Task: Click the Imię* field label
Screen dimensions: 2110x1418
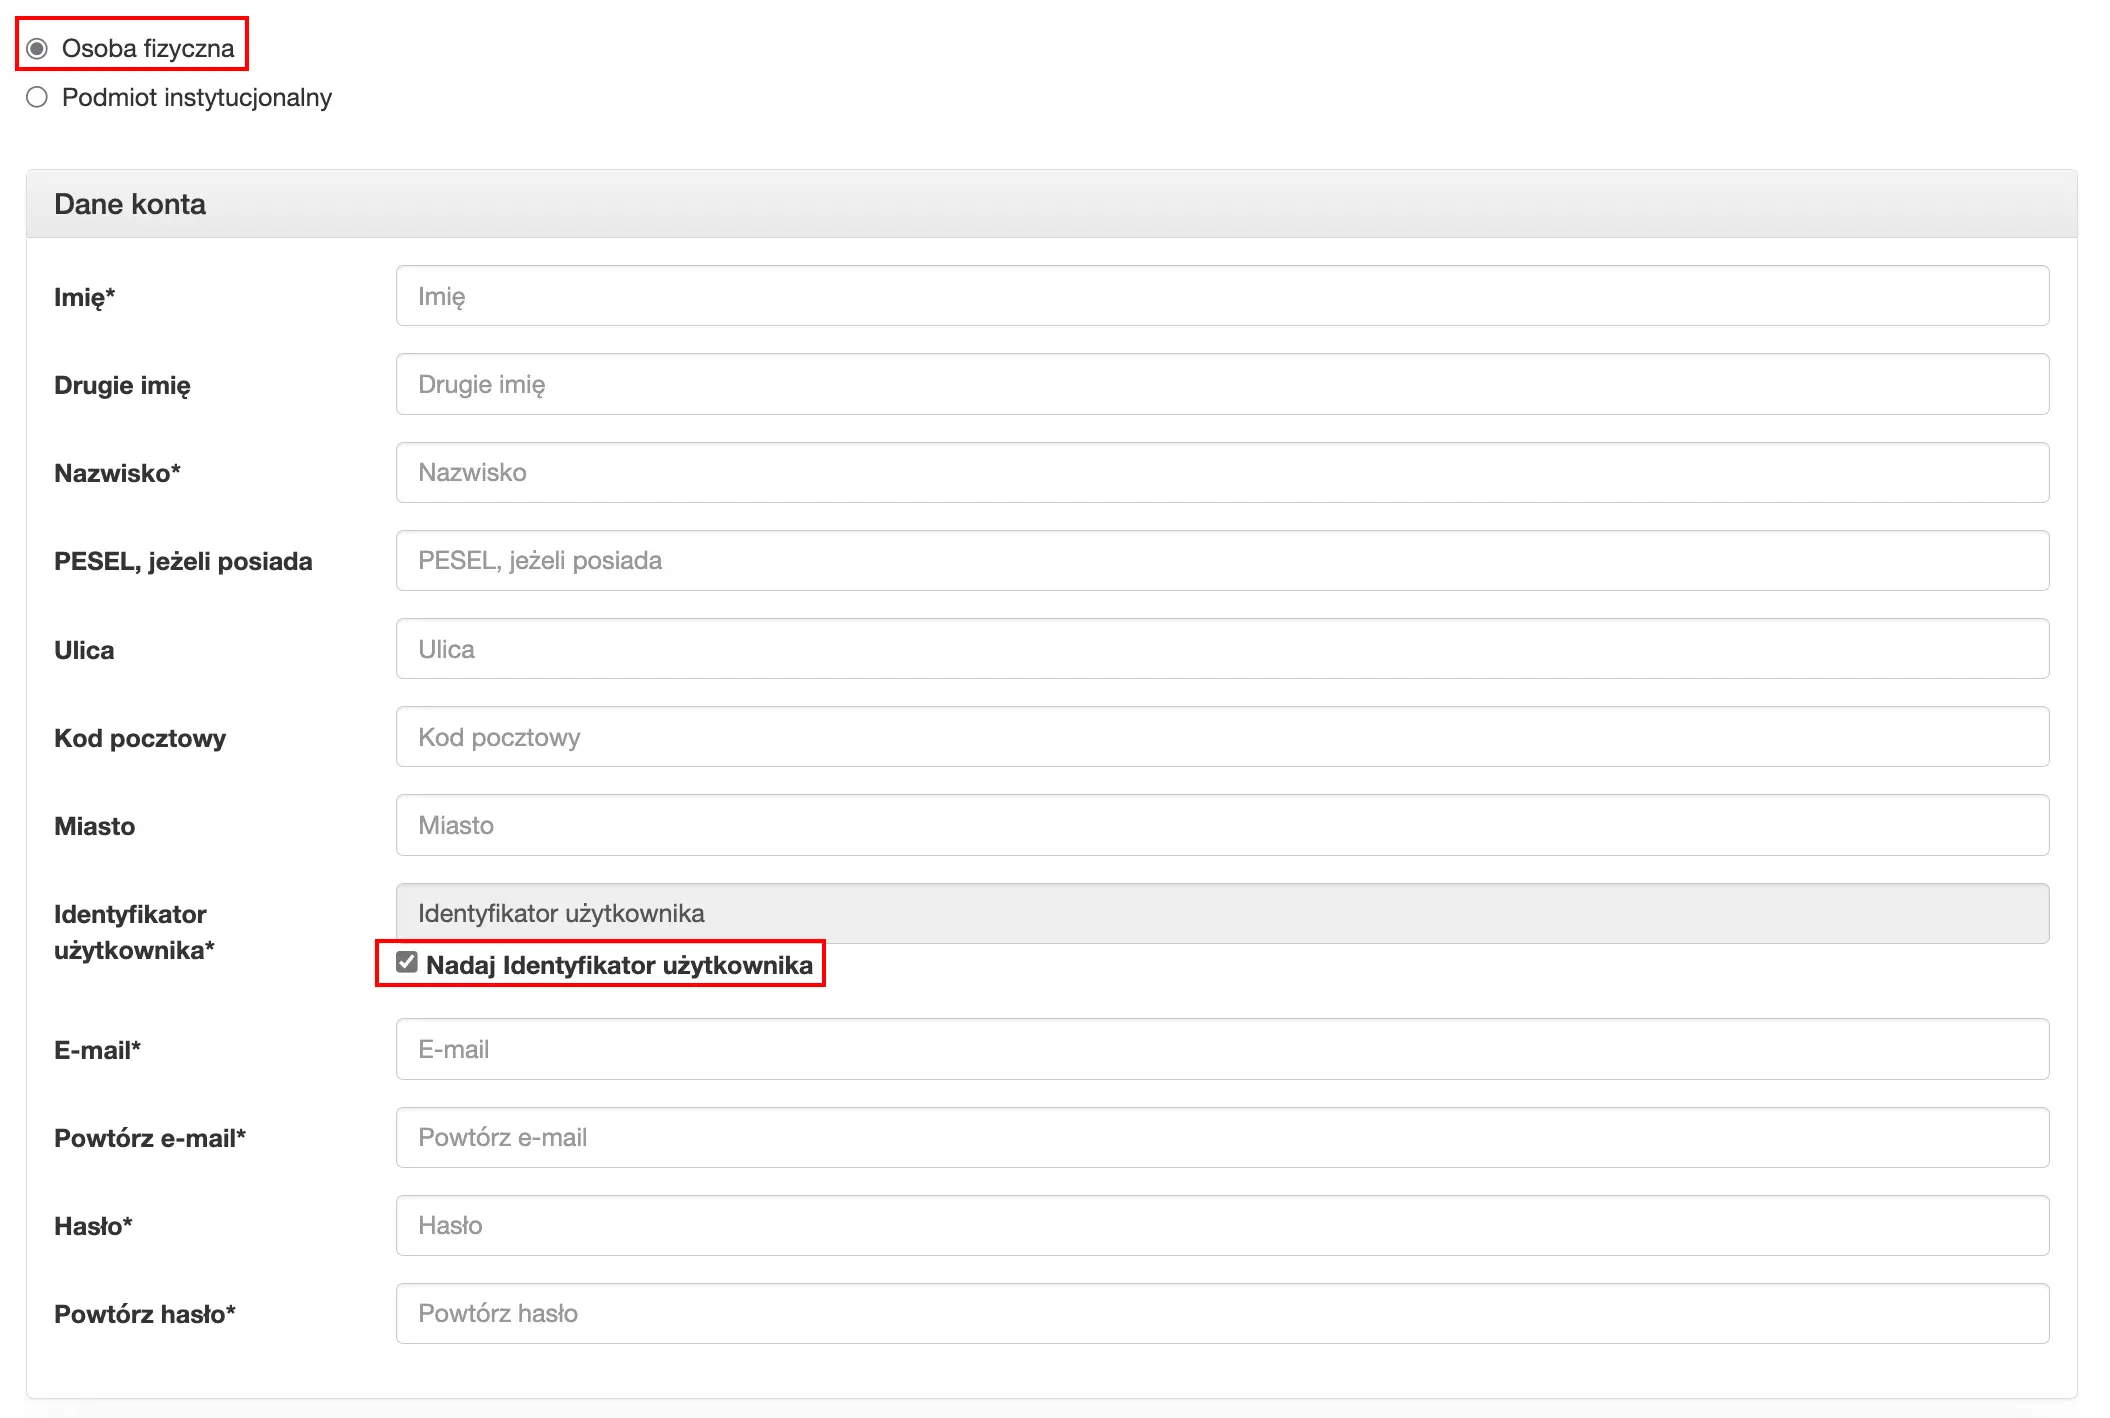Action: [x=85, y=297]
